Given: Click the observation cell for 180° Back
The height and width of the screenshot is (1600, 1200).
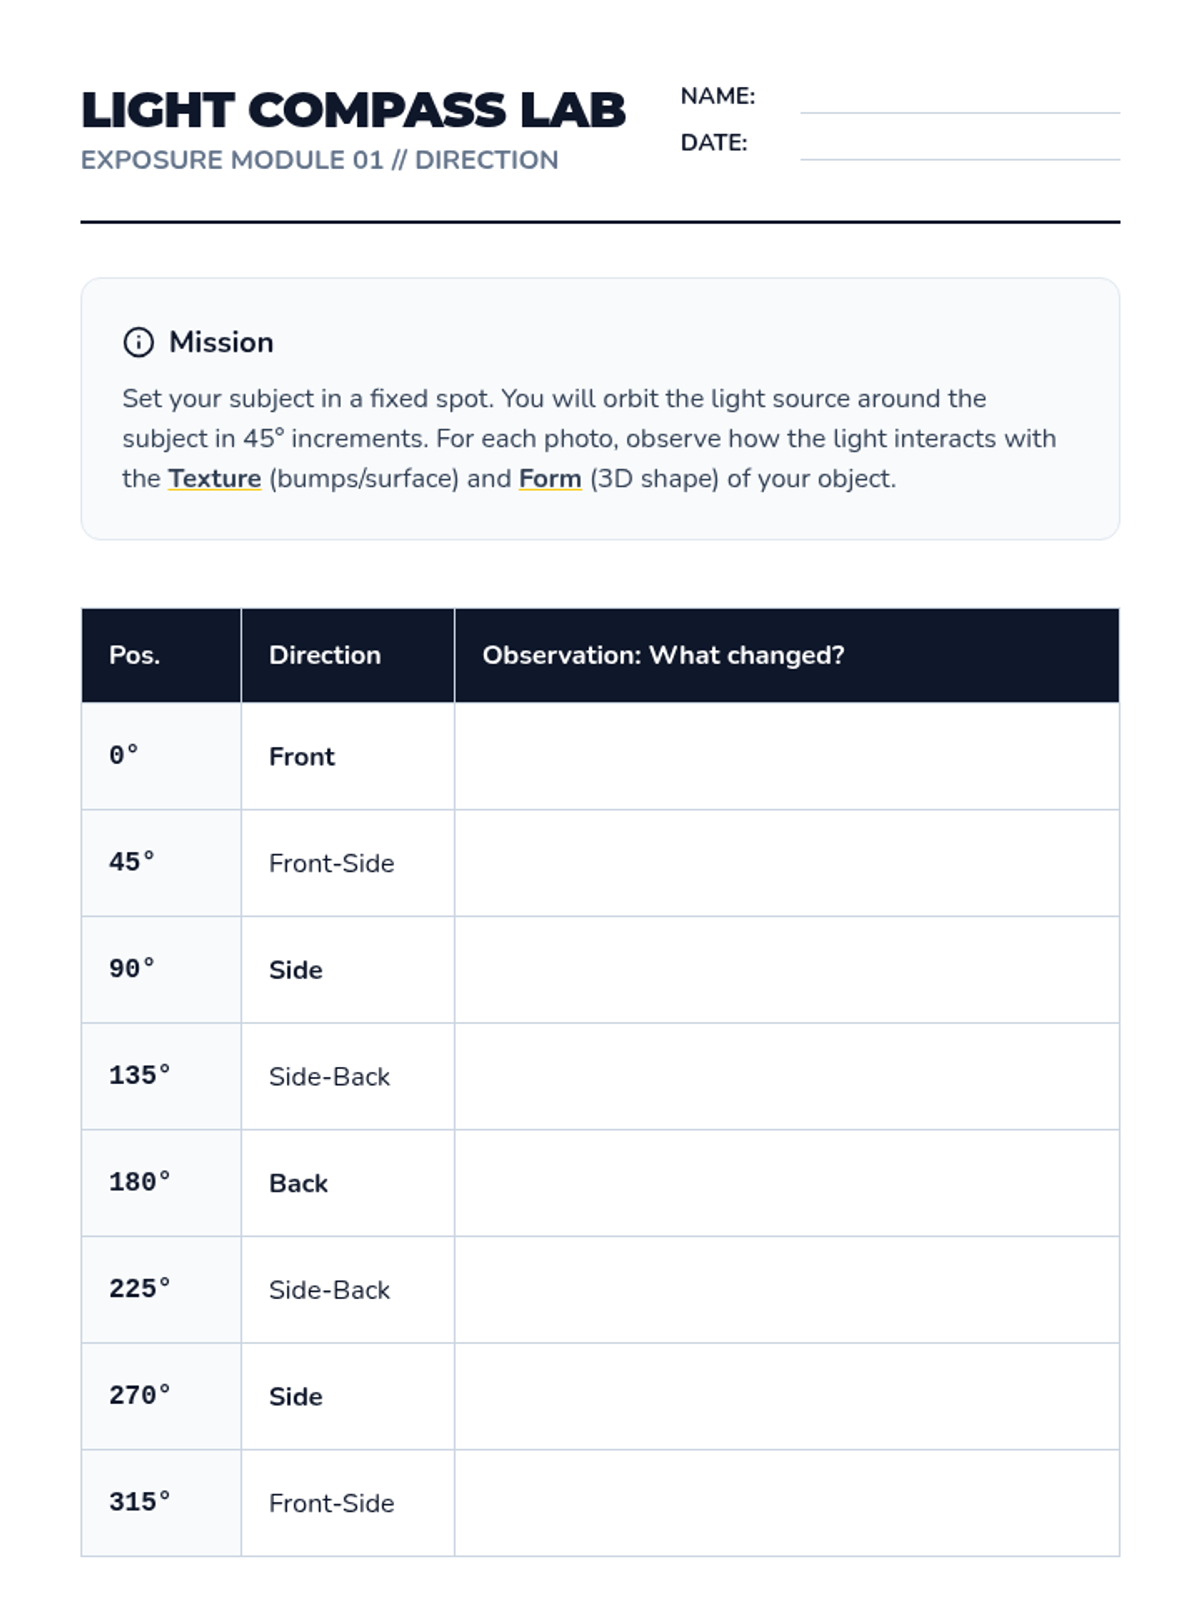Looking at the screenshot, I should tap(786, 1183).
